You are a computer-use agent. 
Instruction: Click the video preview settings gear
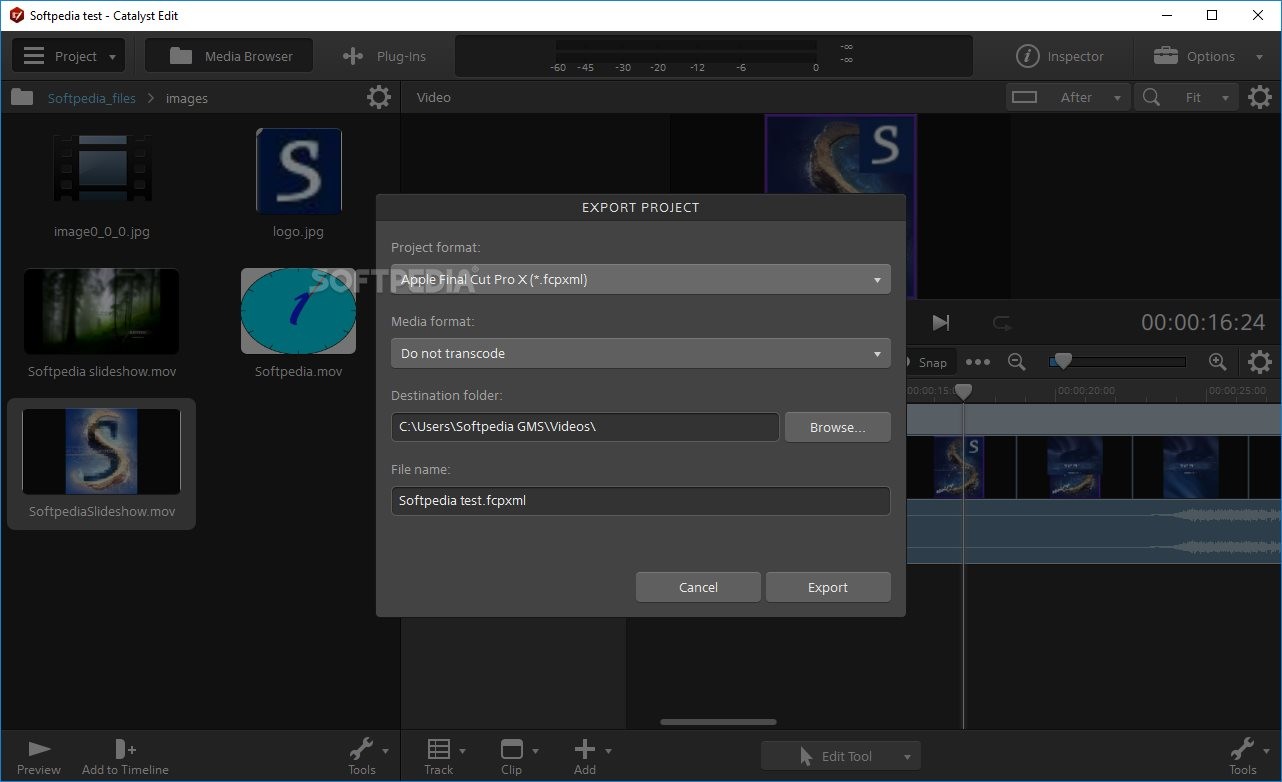point(1260,97)
